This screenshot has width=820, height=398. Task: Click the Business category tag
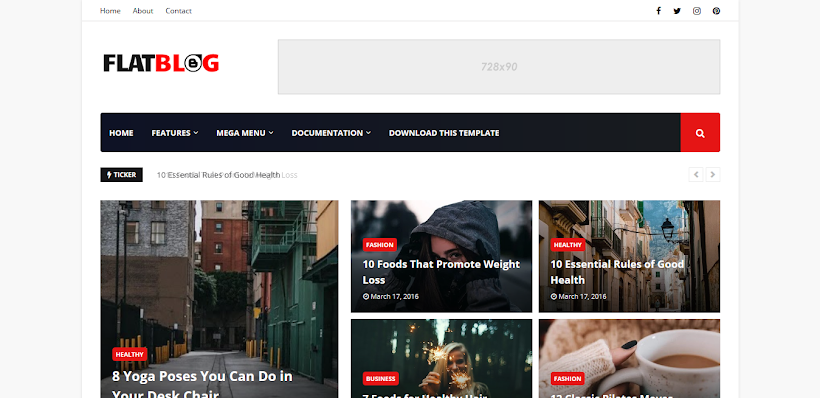[381, 379]
